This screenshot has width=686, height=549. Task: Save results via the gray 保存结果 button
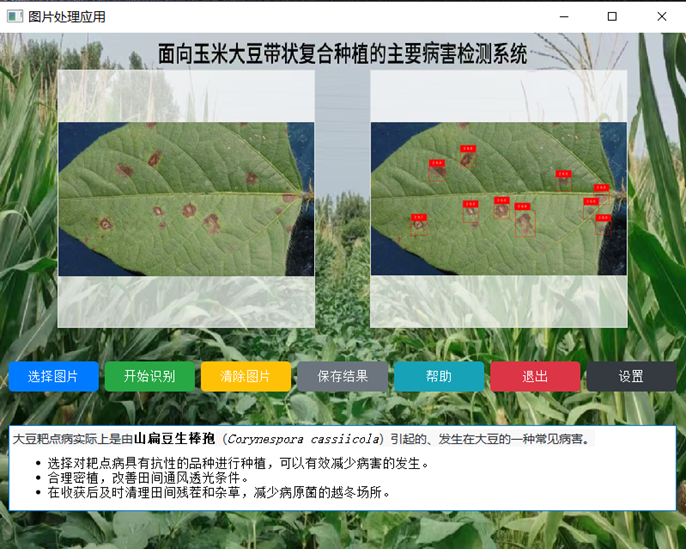(343, 376)
